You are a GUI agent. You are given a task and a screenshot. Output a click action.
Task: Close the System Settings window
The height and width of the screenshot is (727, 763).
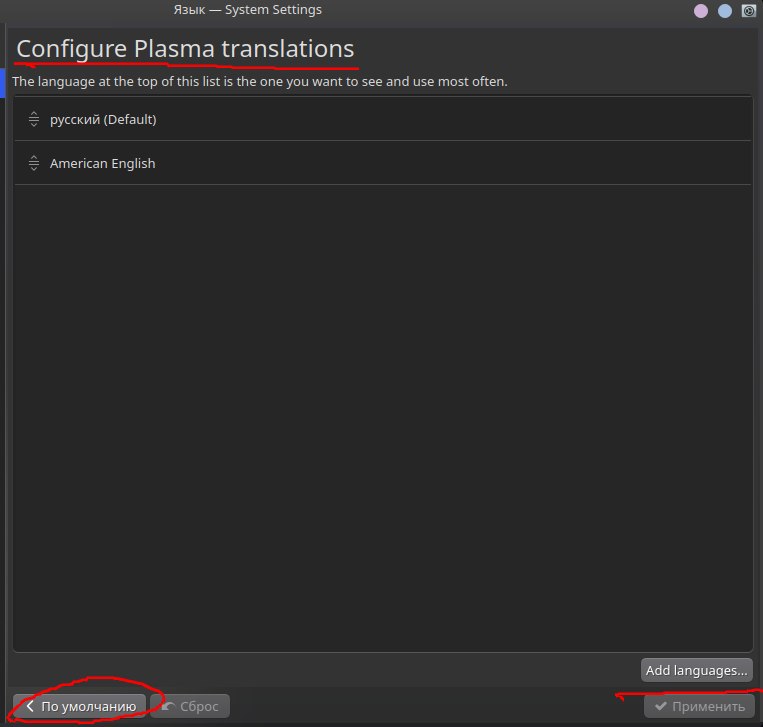coord(748,11)
